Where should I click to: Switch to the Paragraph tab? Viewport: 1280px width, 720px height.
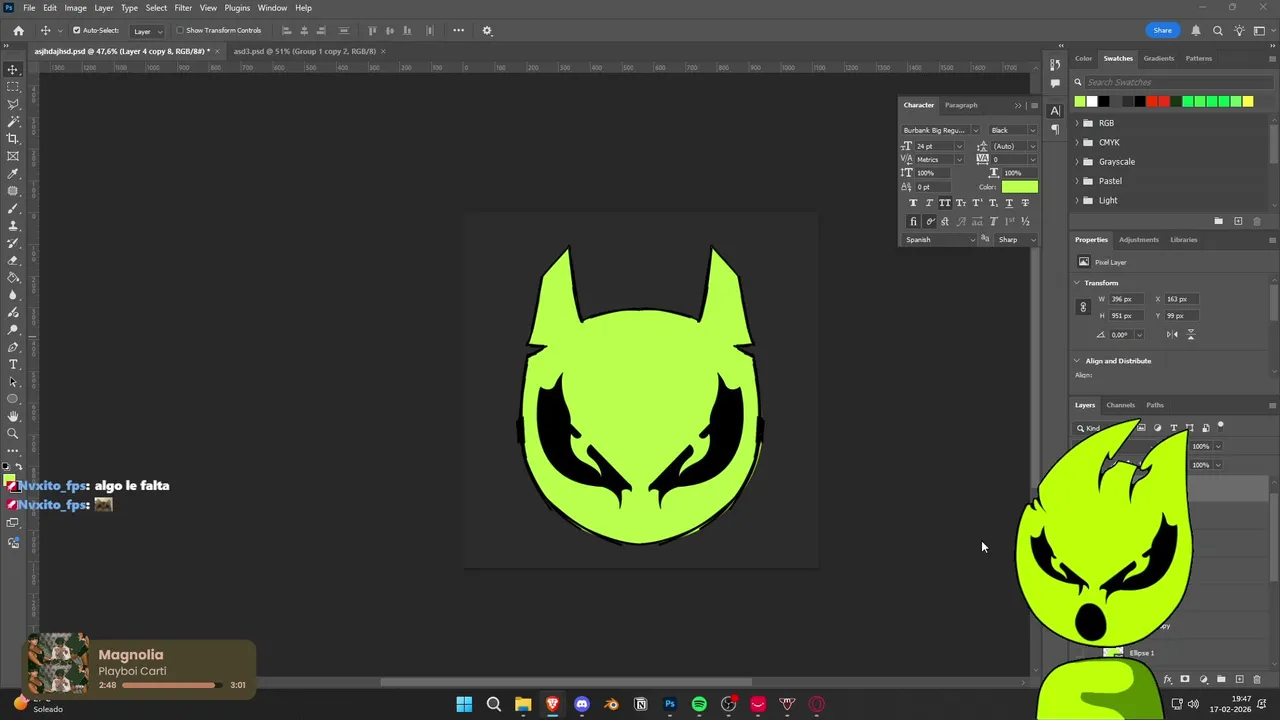(961, 105)
